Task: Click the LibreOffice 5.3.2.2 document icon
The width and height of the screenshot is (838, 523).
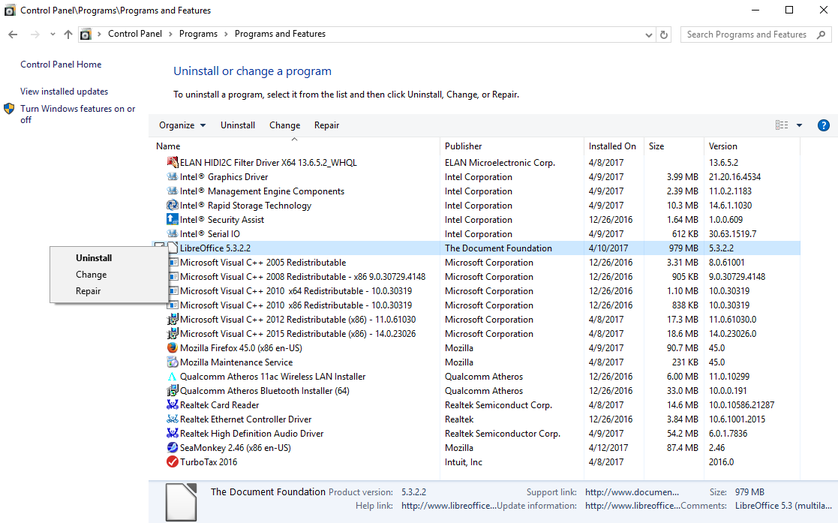Action: pos(172,248)
